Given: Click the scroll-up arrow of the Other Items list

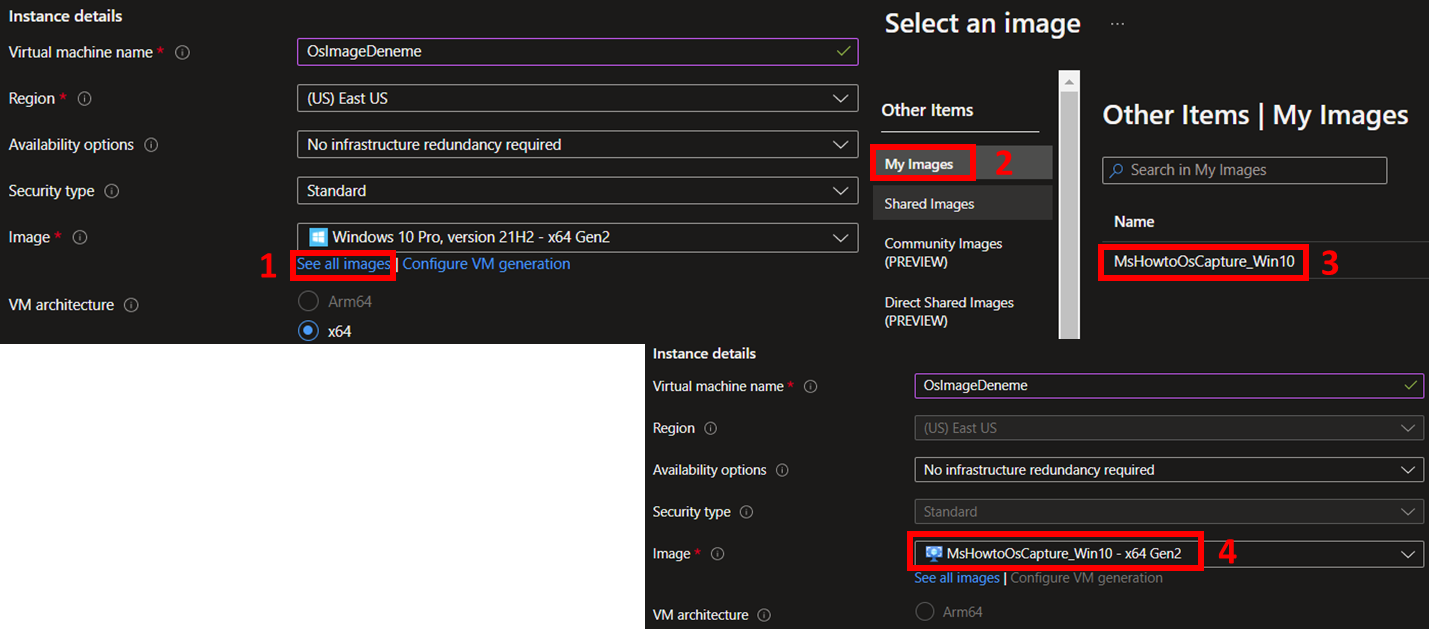Looking at the screenshot, I should [1069, 80].
